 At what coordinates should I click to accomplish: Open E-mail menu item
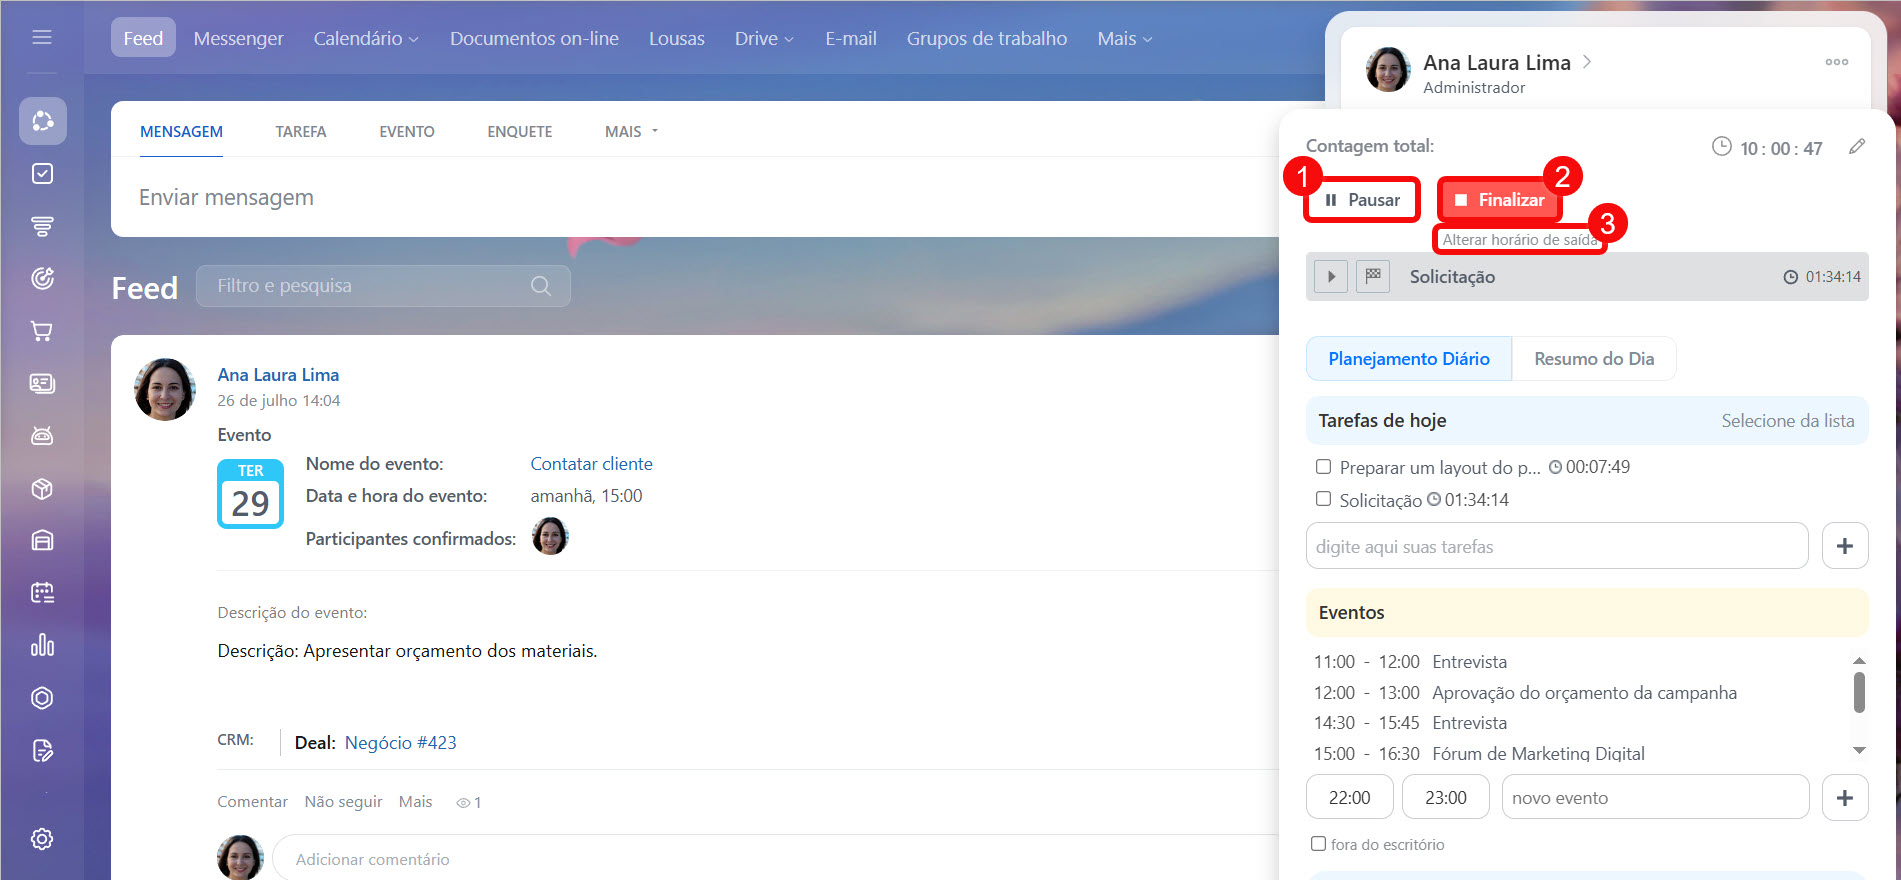(851, 38)
